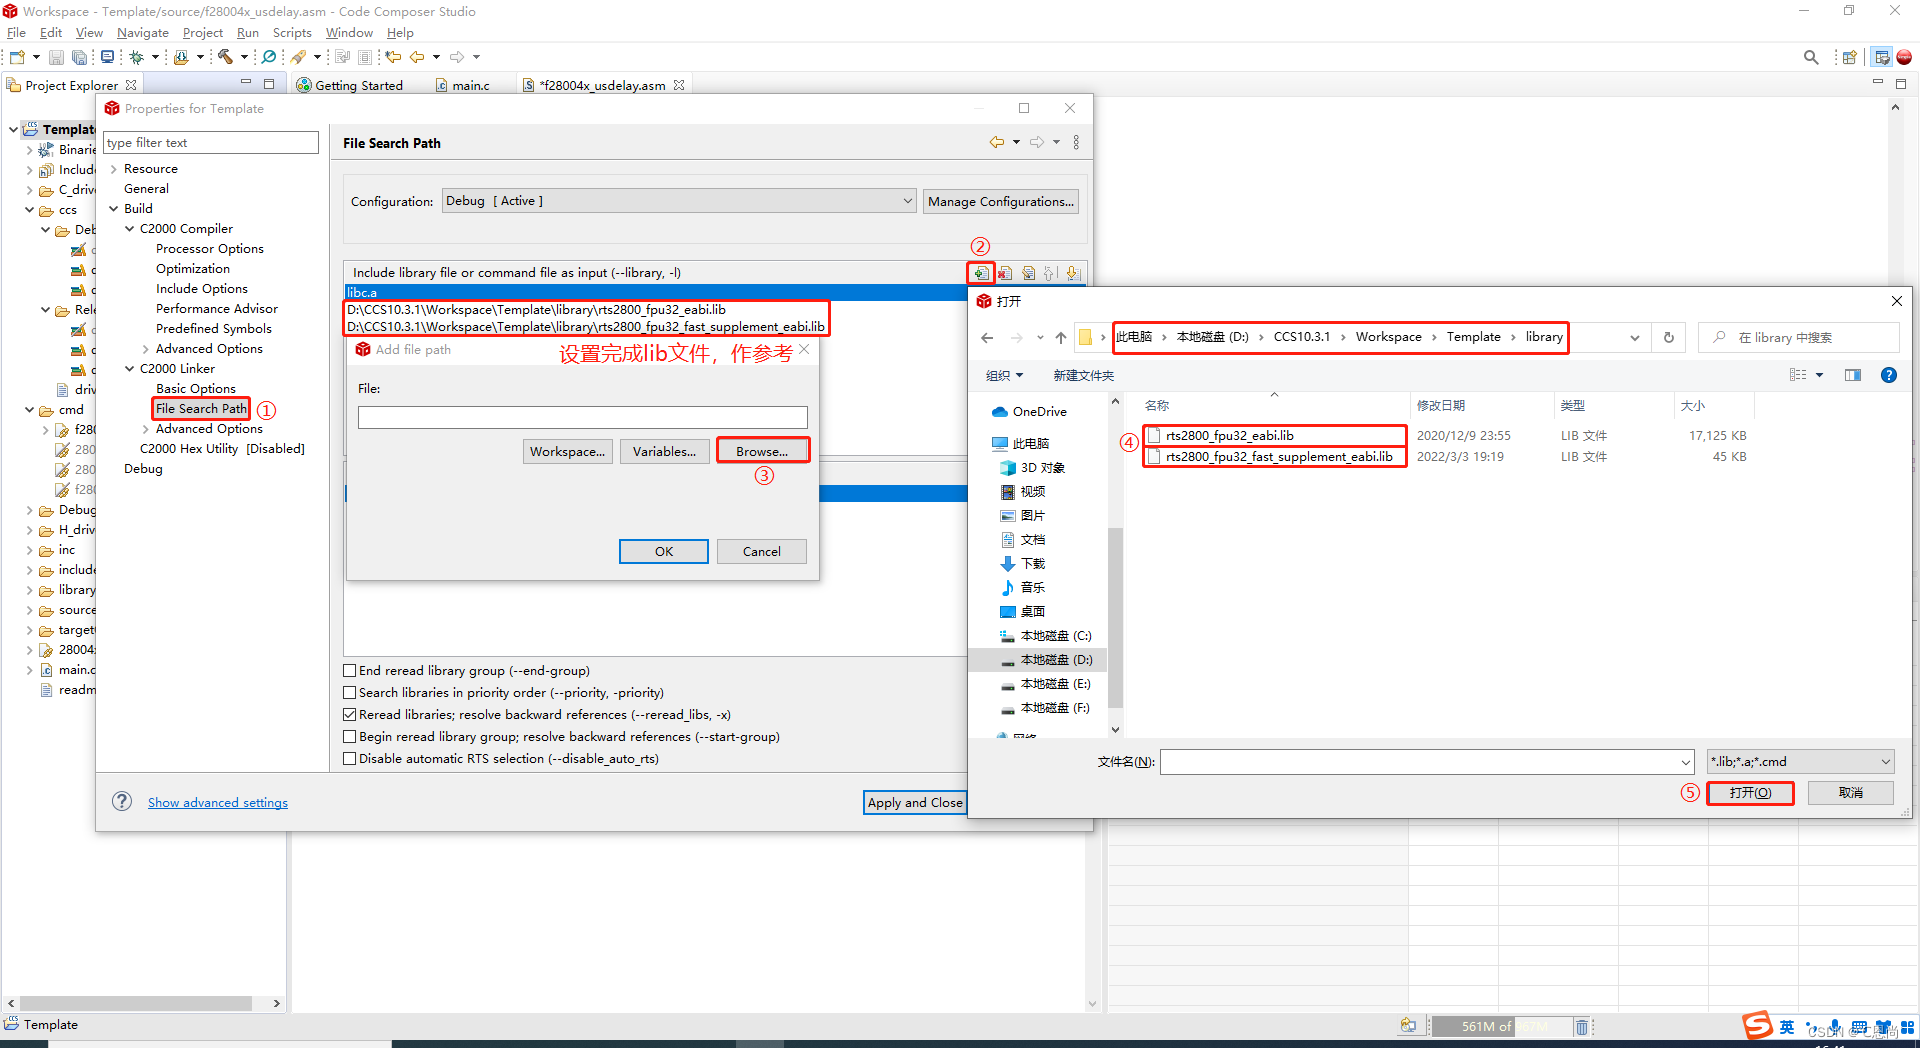
Task: Expand Advanced Options under C2000 Compiler
Action: [x=146, y=349]
